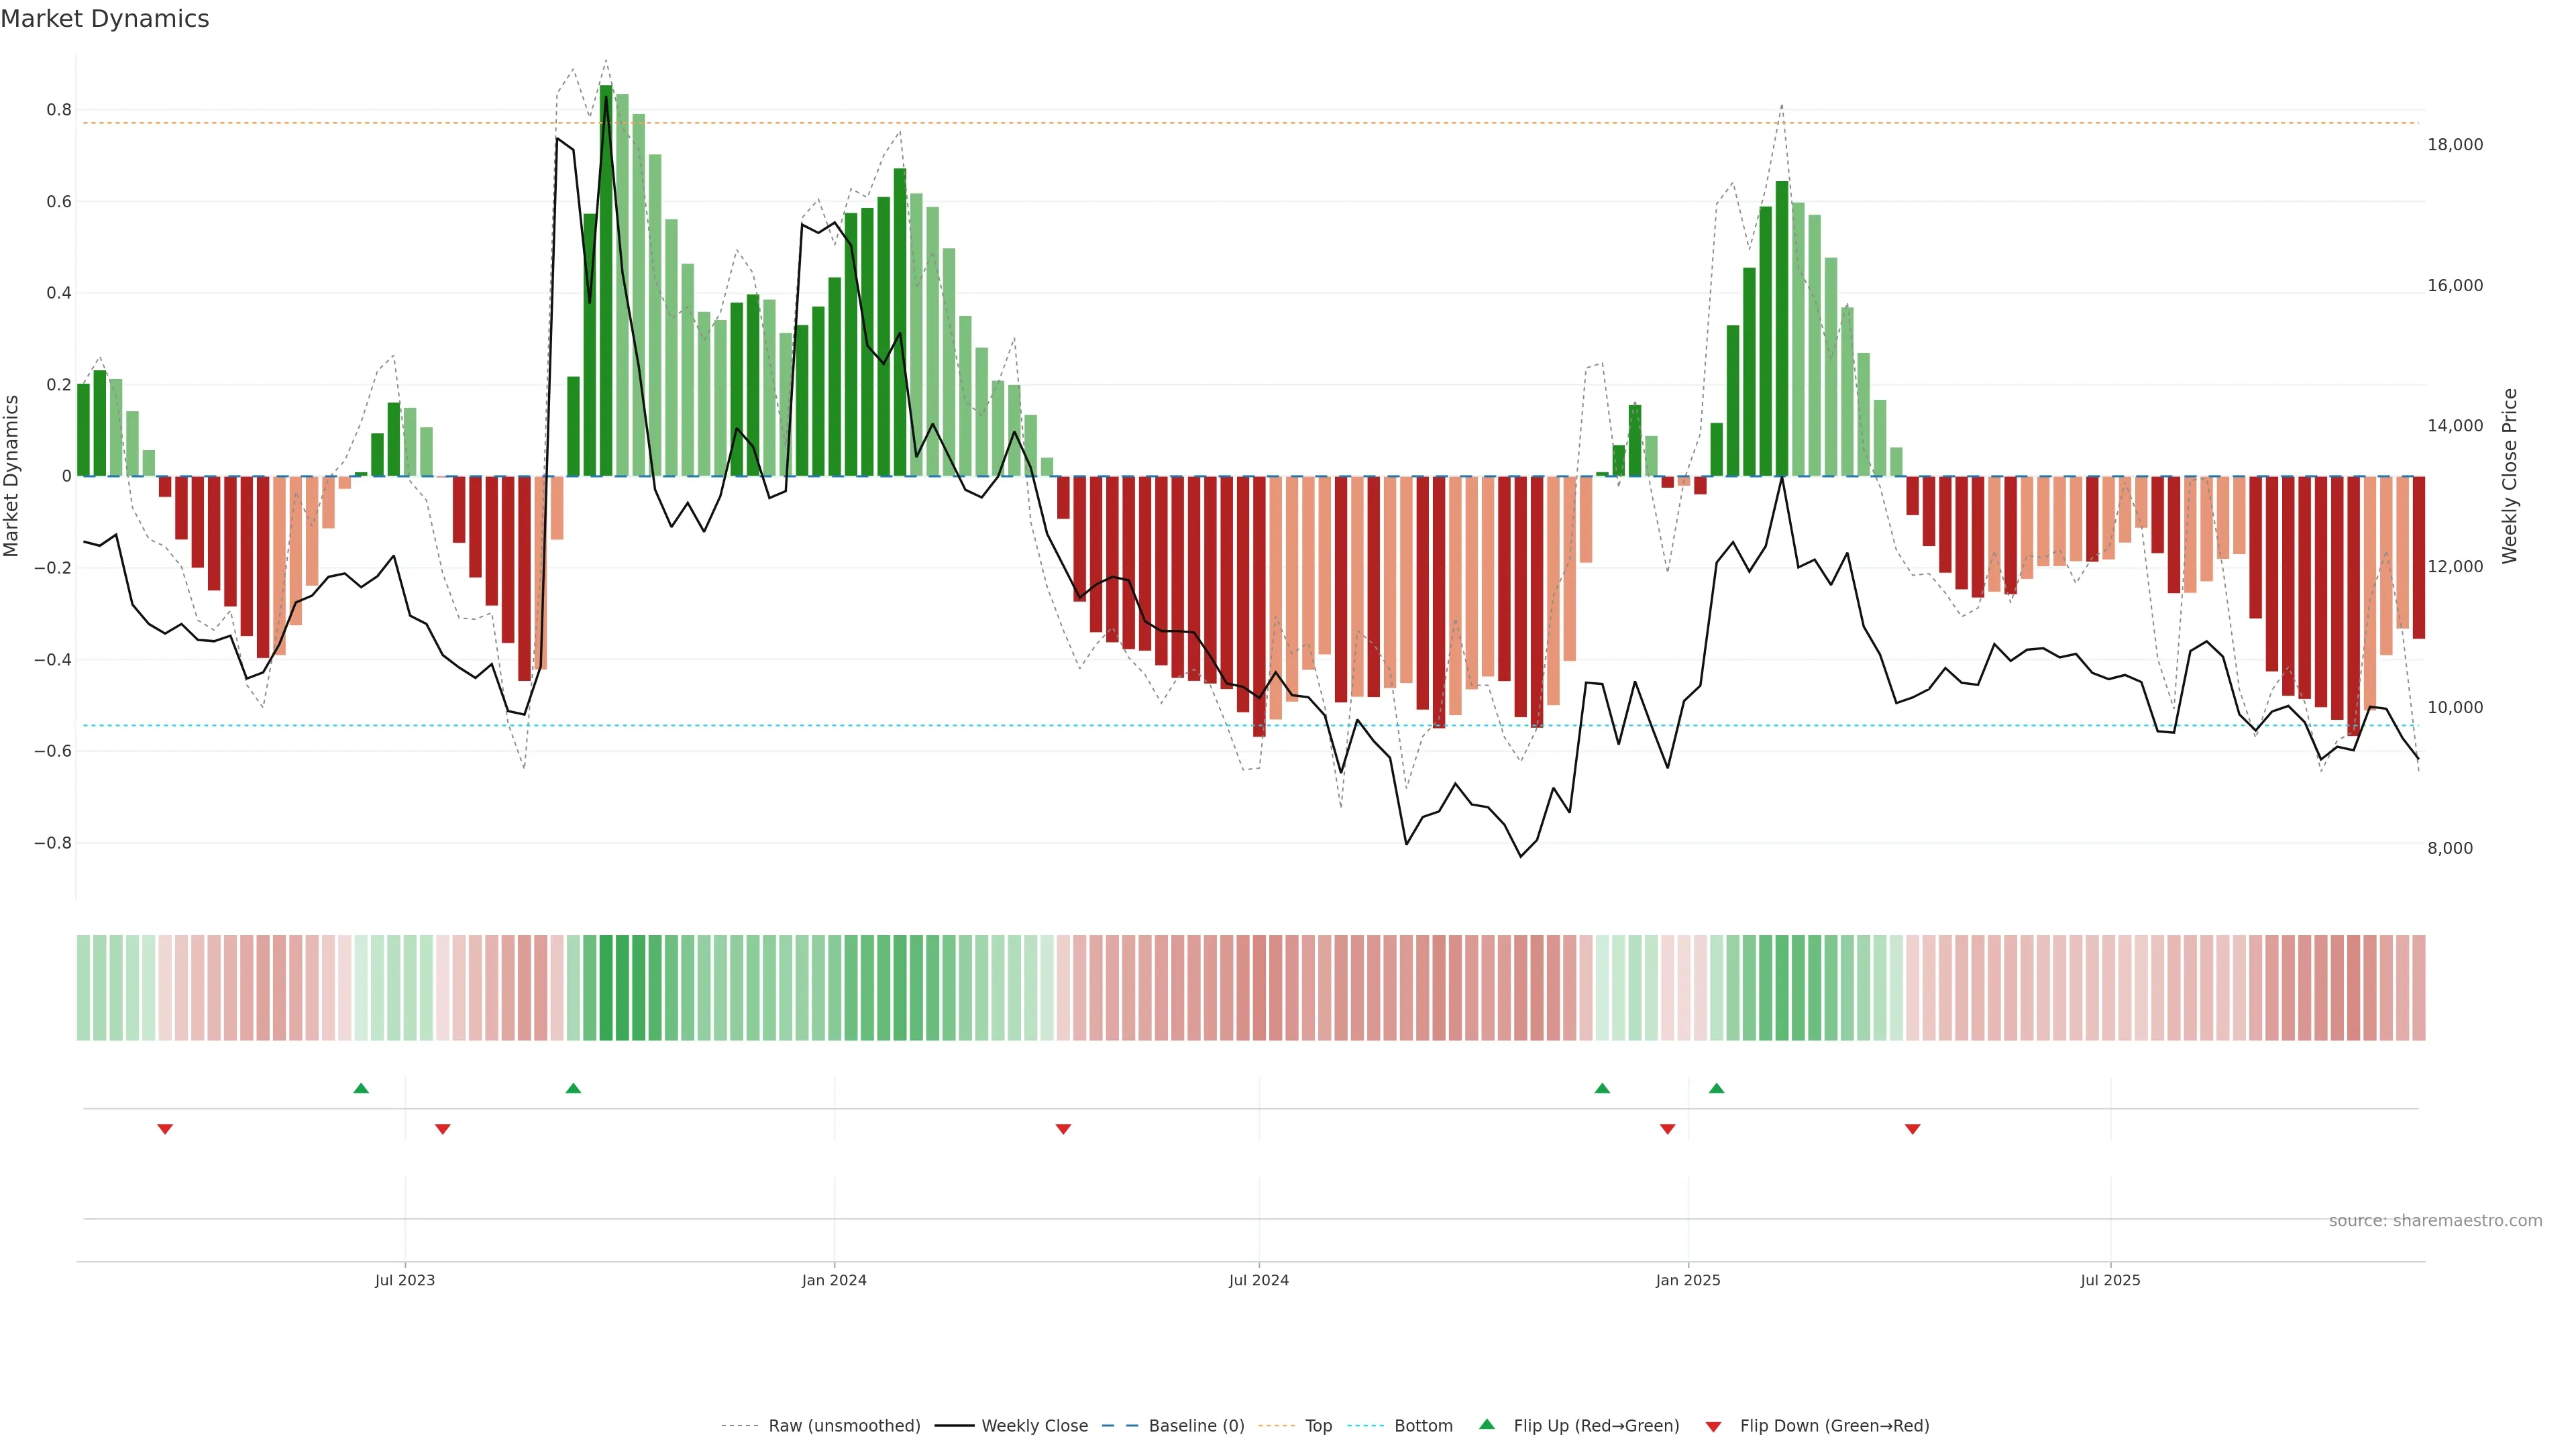The image size is (2576, 1449).
Task: Click green Flip Up marker just before Jul 2023
Action: click(361, 1088)
